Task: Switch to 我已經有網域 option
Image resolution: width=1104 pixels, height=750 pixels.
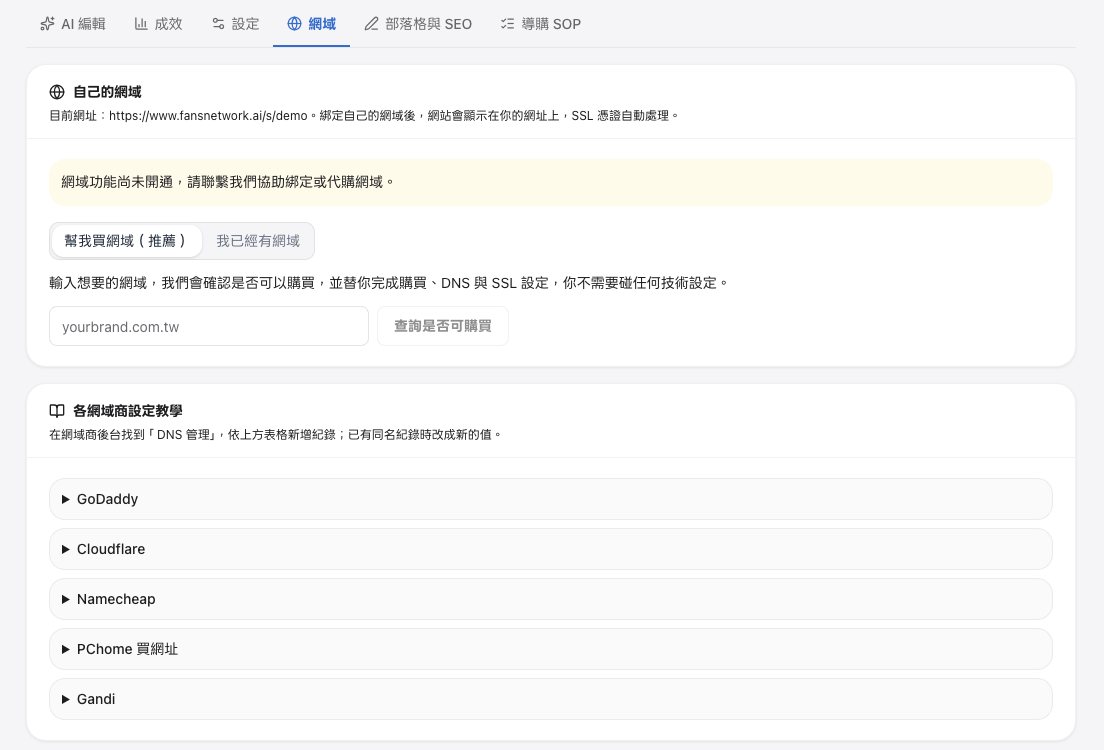Action: click(258, 241)
